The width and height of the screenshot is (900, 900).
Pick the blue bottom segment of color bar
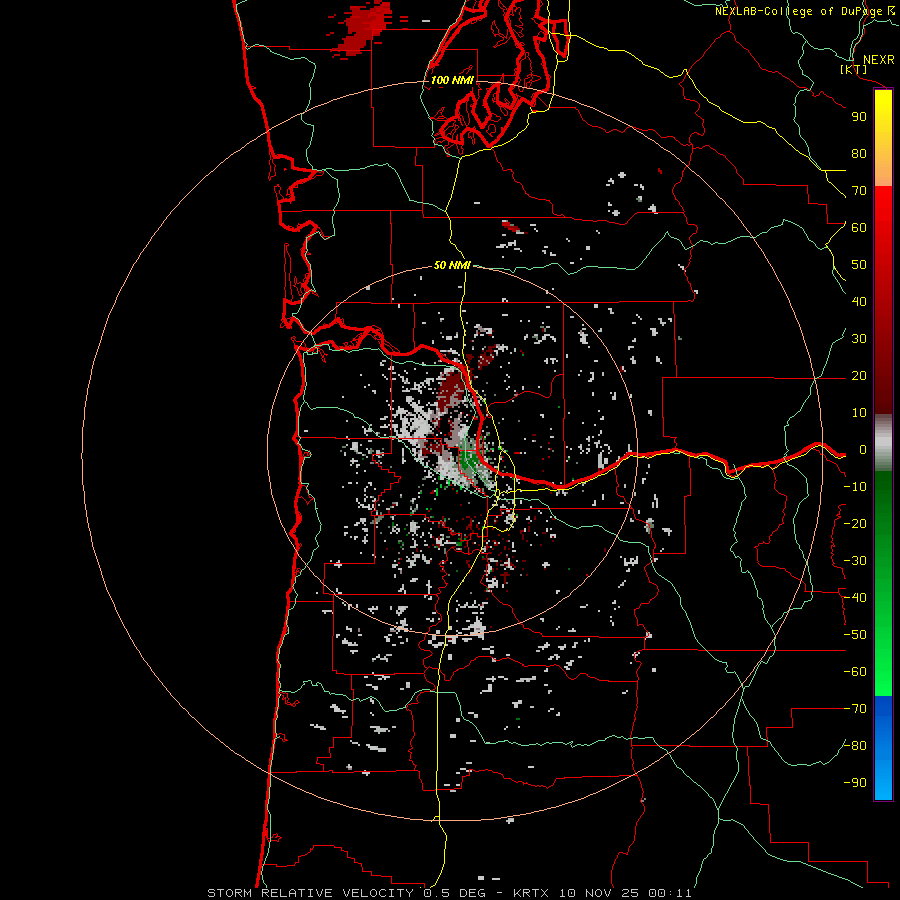pyautogui.click(x=883, y=748)
